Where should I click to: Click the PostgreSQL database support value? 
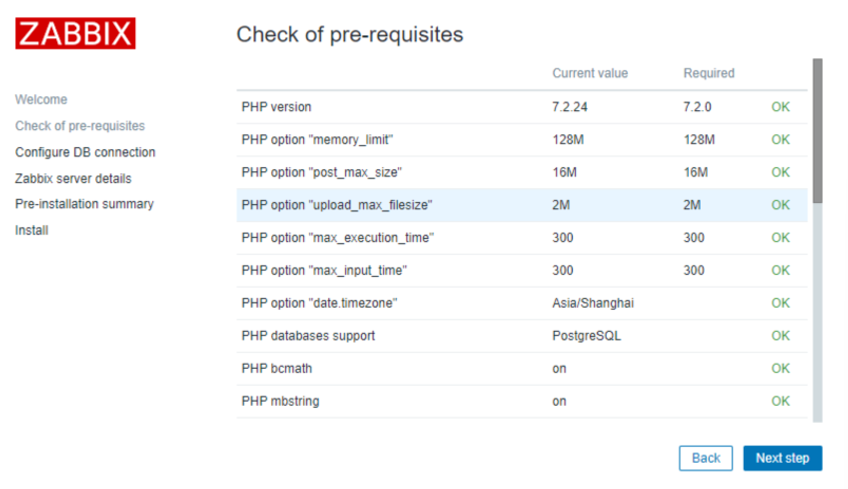click(586, 336)
